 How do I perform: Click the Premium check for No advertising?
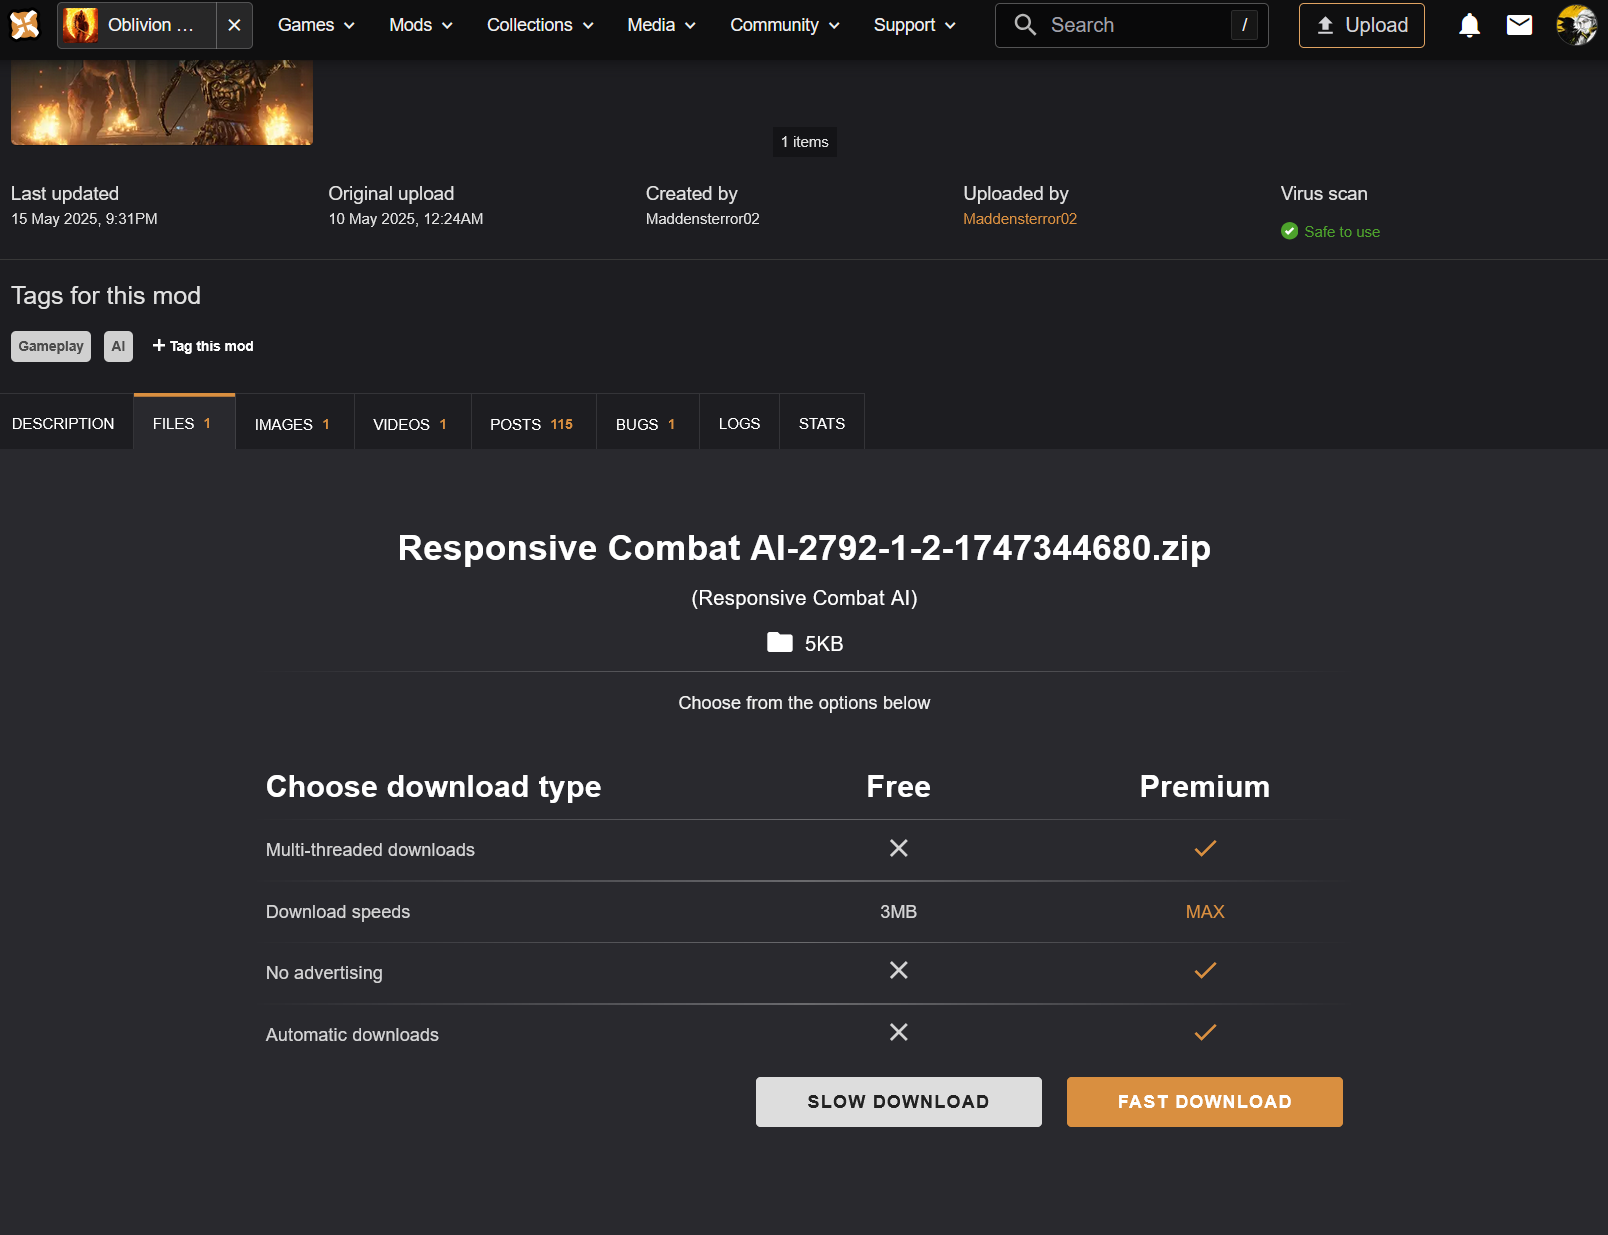pos(1205,970)
